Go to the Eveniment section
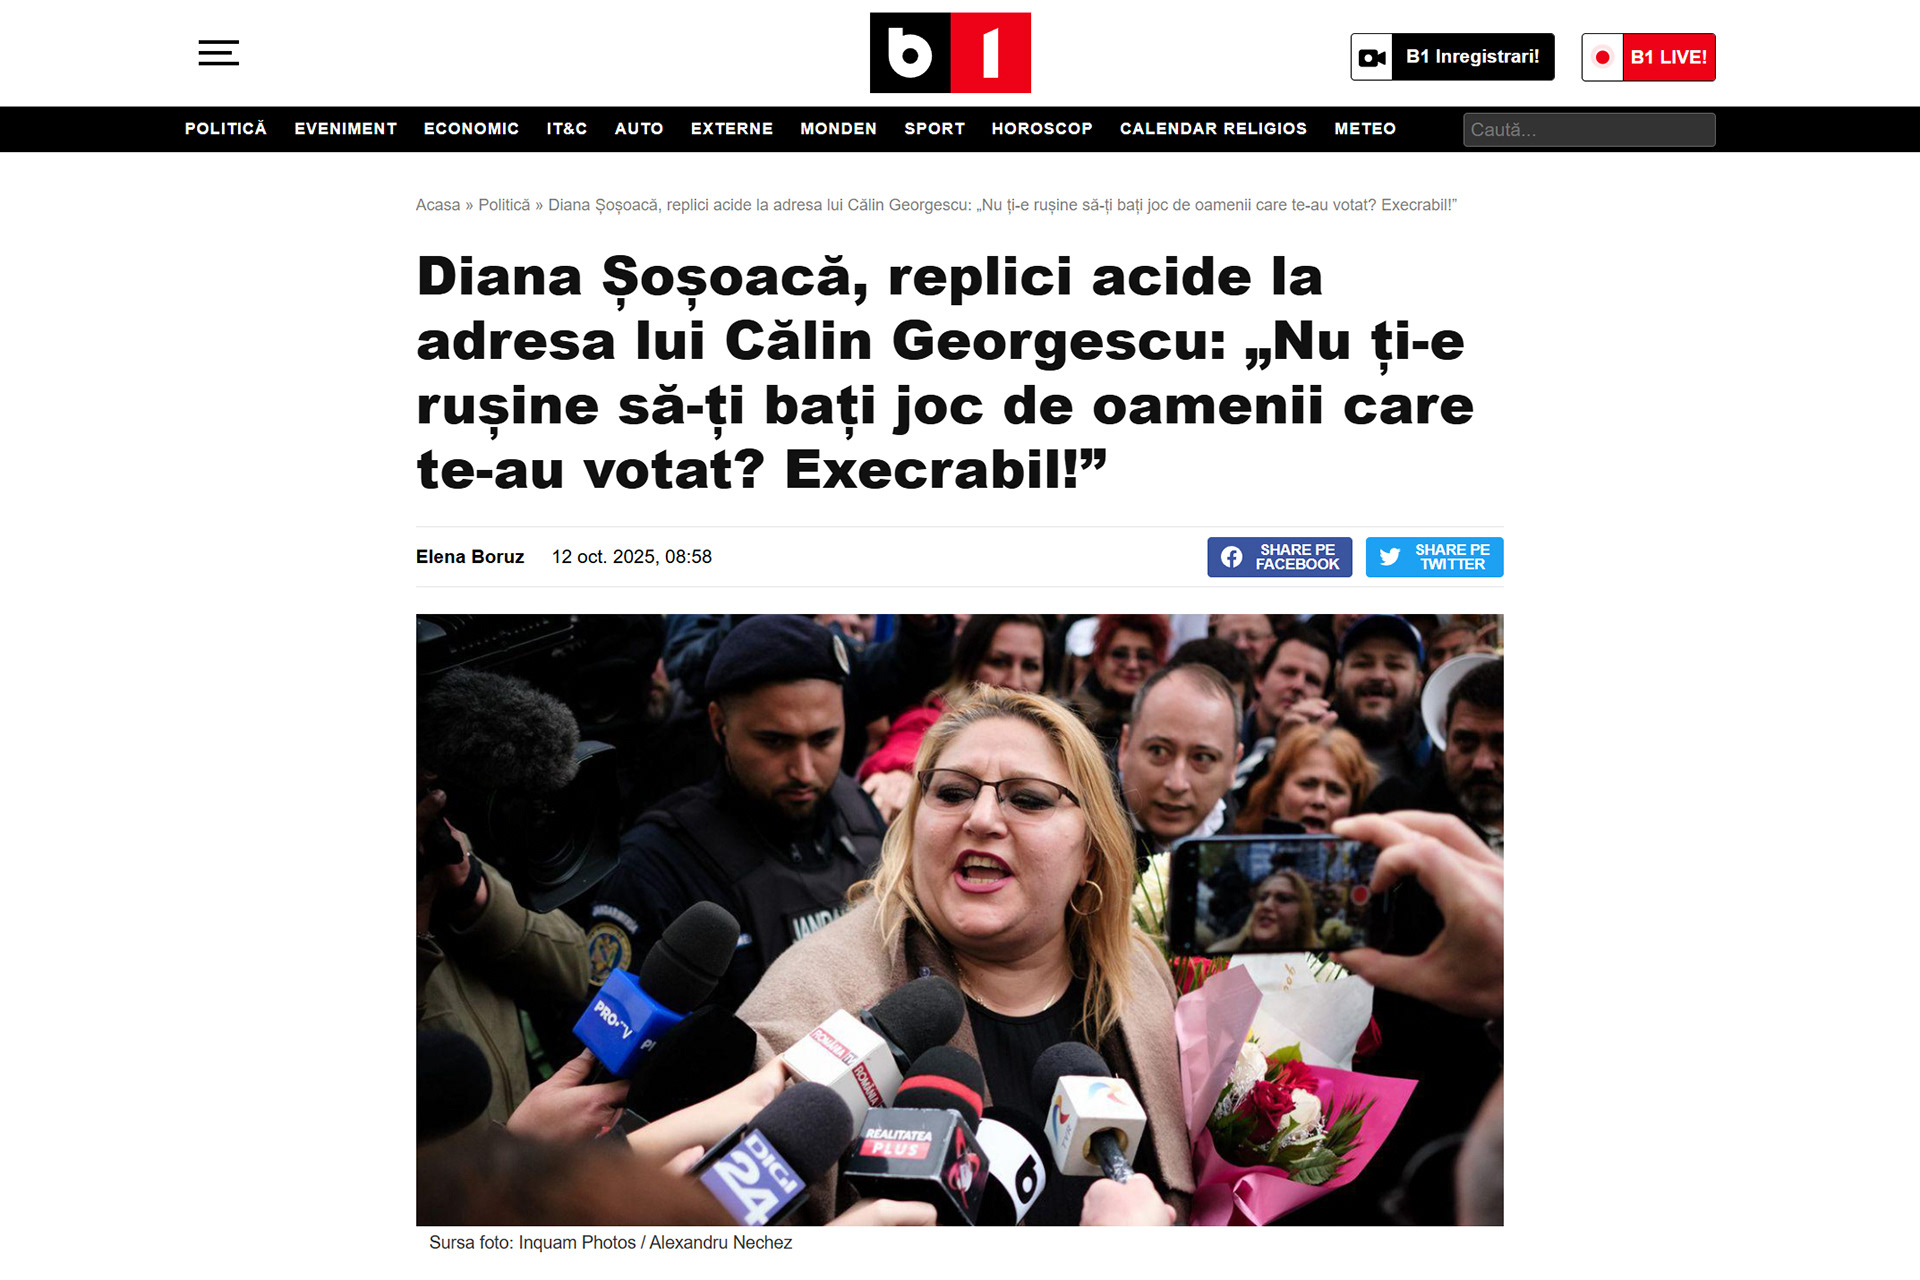Image resolution: width=1920 pixels, height=1280 pixels. pyautogui.click(x=346, y=129)
